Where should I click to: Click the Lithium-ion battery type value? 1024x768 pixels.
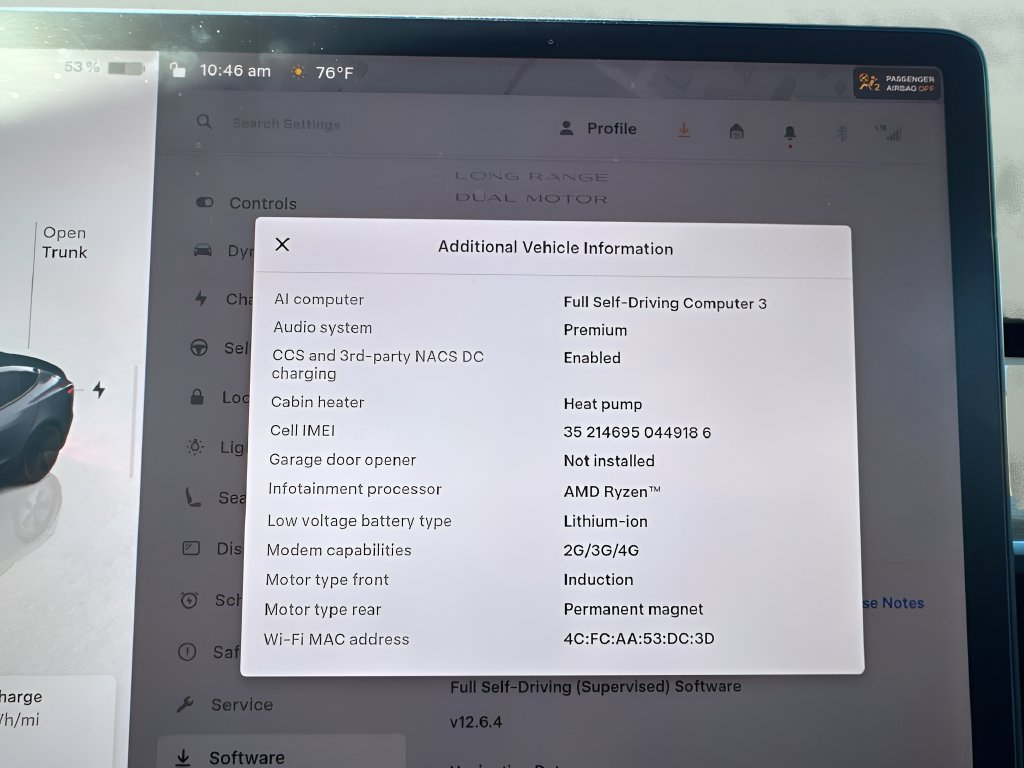(x=605, y=521)
